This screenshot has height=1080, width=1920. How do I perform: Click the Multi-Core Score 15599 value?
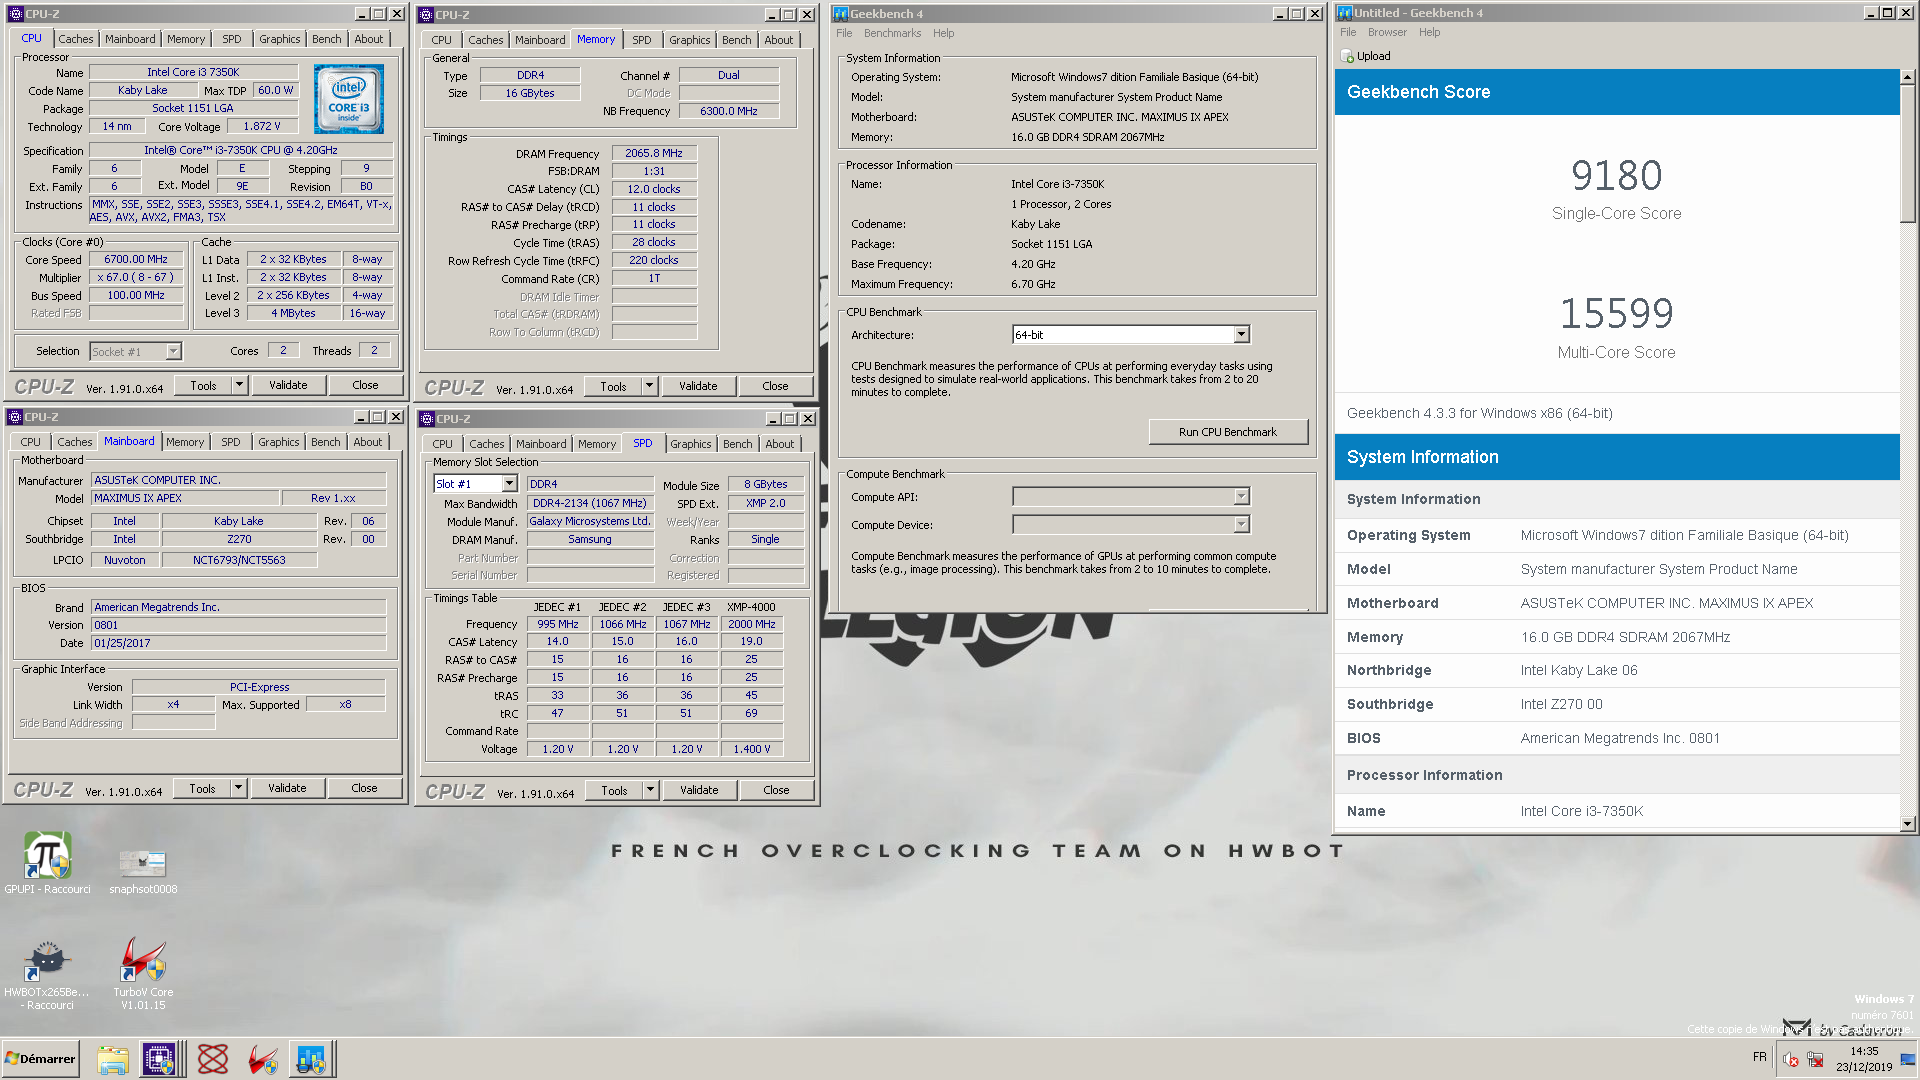click(x=1616, y=314)
